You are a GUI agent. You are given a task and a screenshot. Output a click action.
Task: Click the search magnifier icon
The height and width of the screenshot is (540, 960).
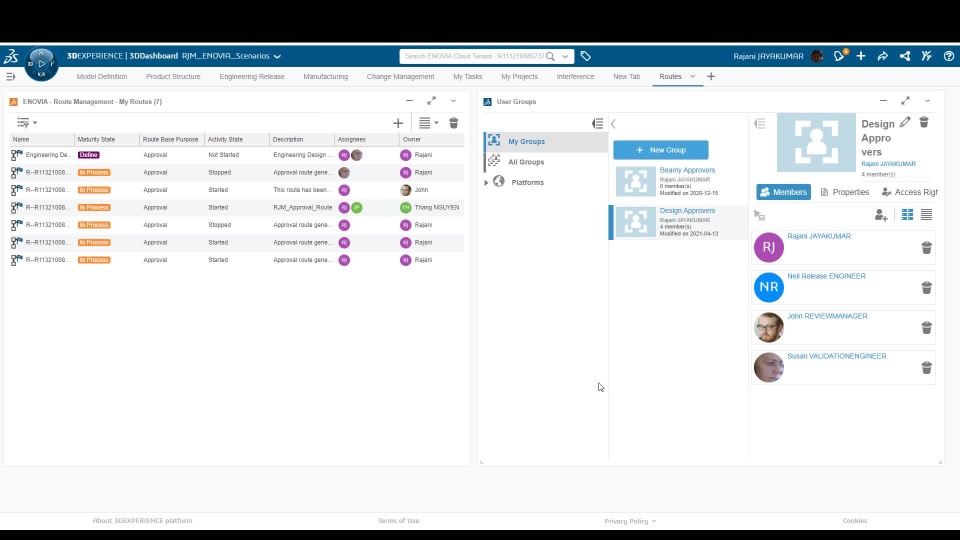[x=550, y=56]
